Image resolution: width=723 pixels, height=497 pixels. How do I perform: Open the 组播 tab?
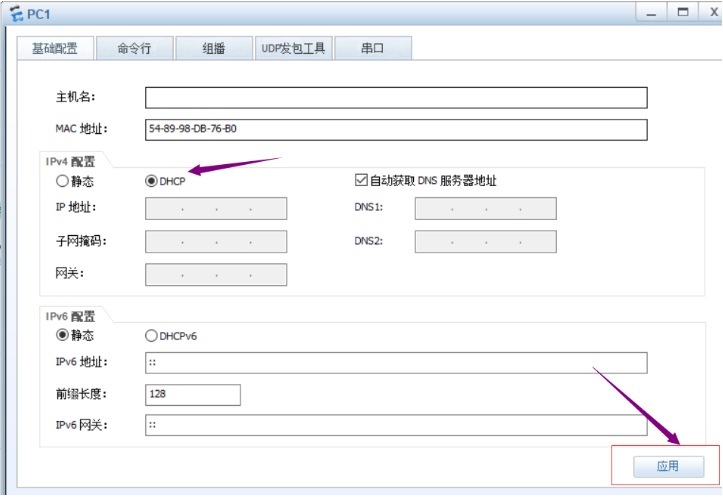point(214,48)
